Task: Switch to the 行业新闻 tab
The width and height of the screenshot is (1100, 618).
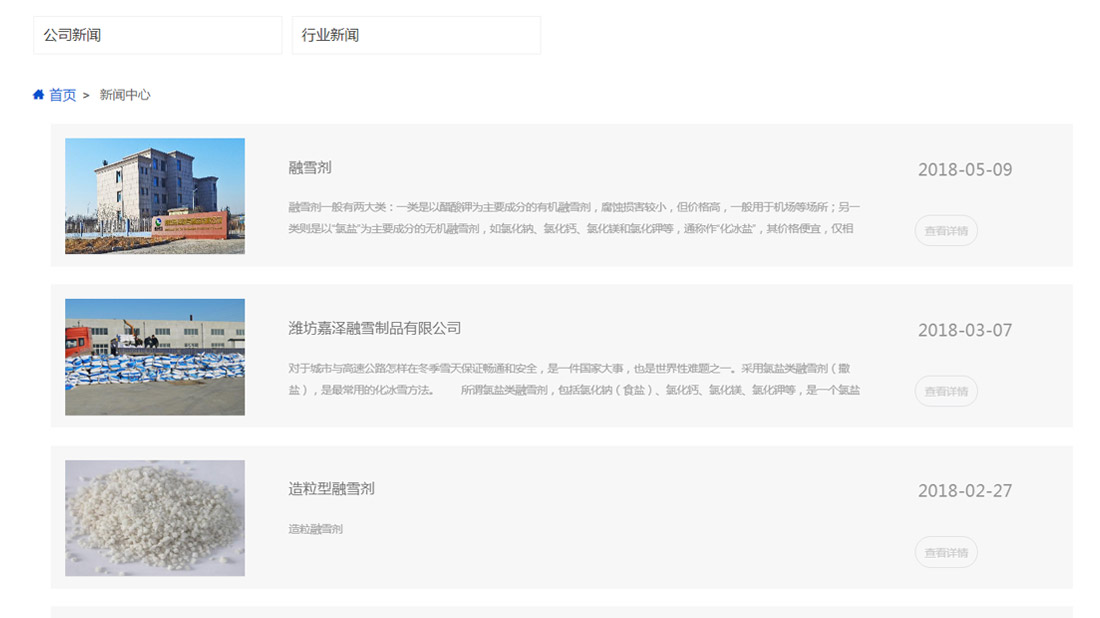Action: pos(416,35)
